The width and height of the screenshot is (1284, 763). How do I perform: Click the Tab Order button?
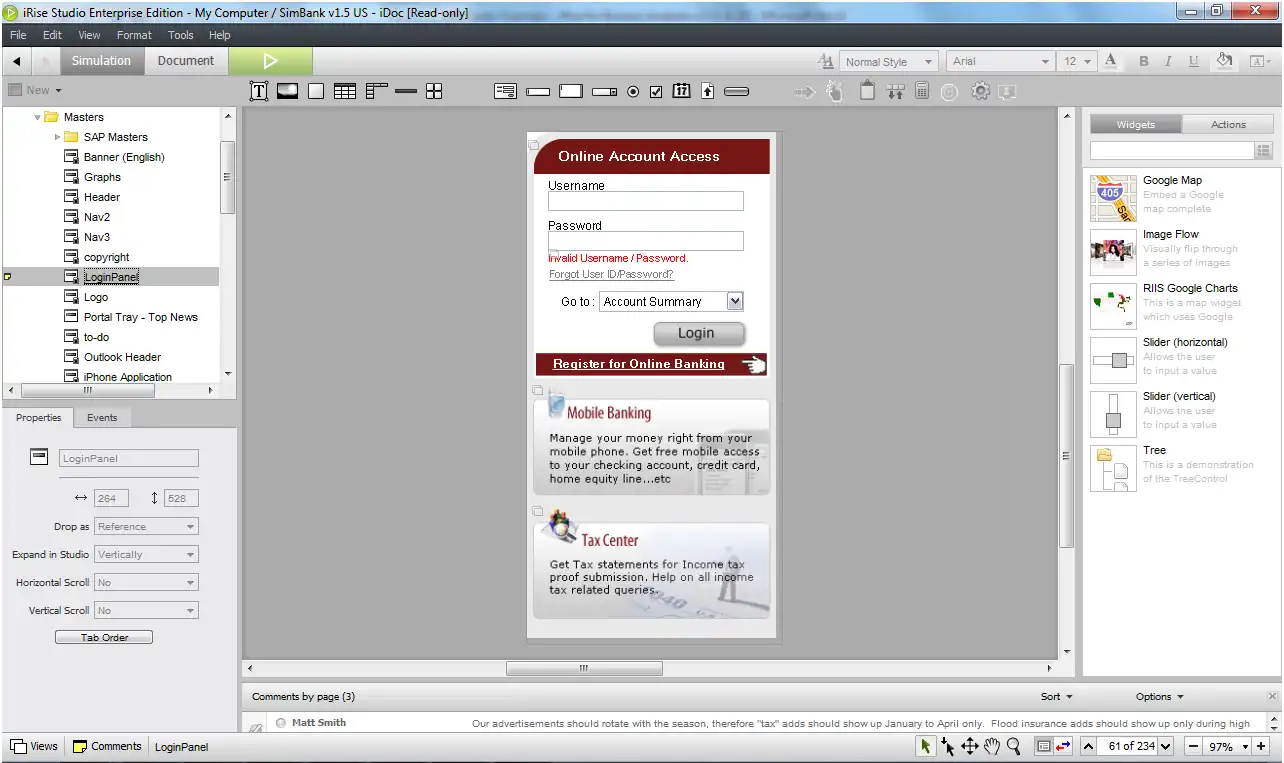click(x=104, y=637)
